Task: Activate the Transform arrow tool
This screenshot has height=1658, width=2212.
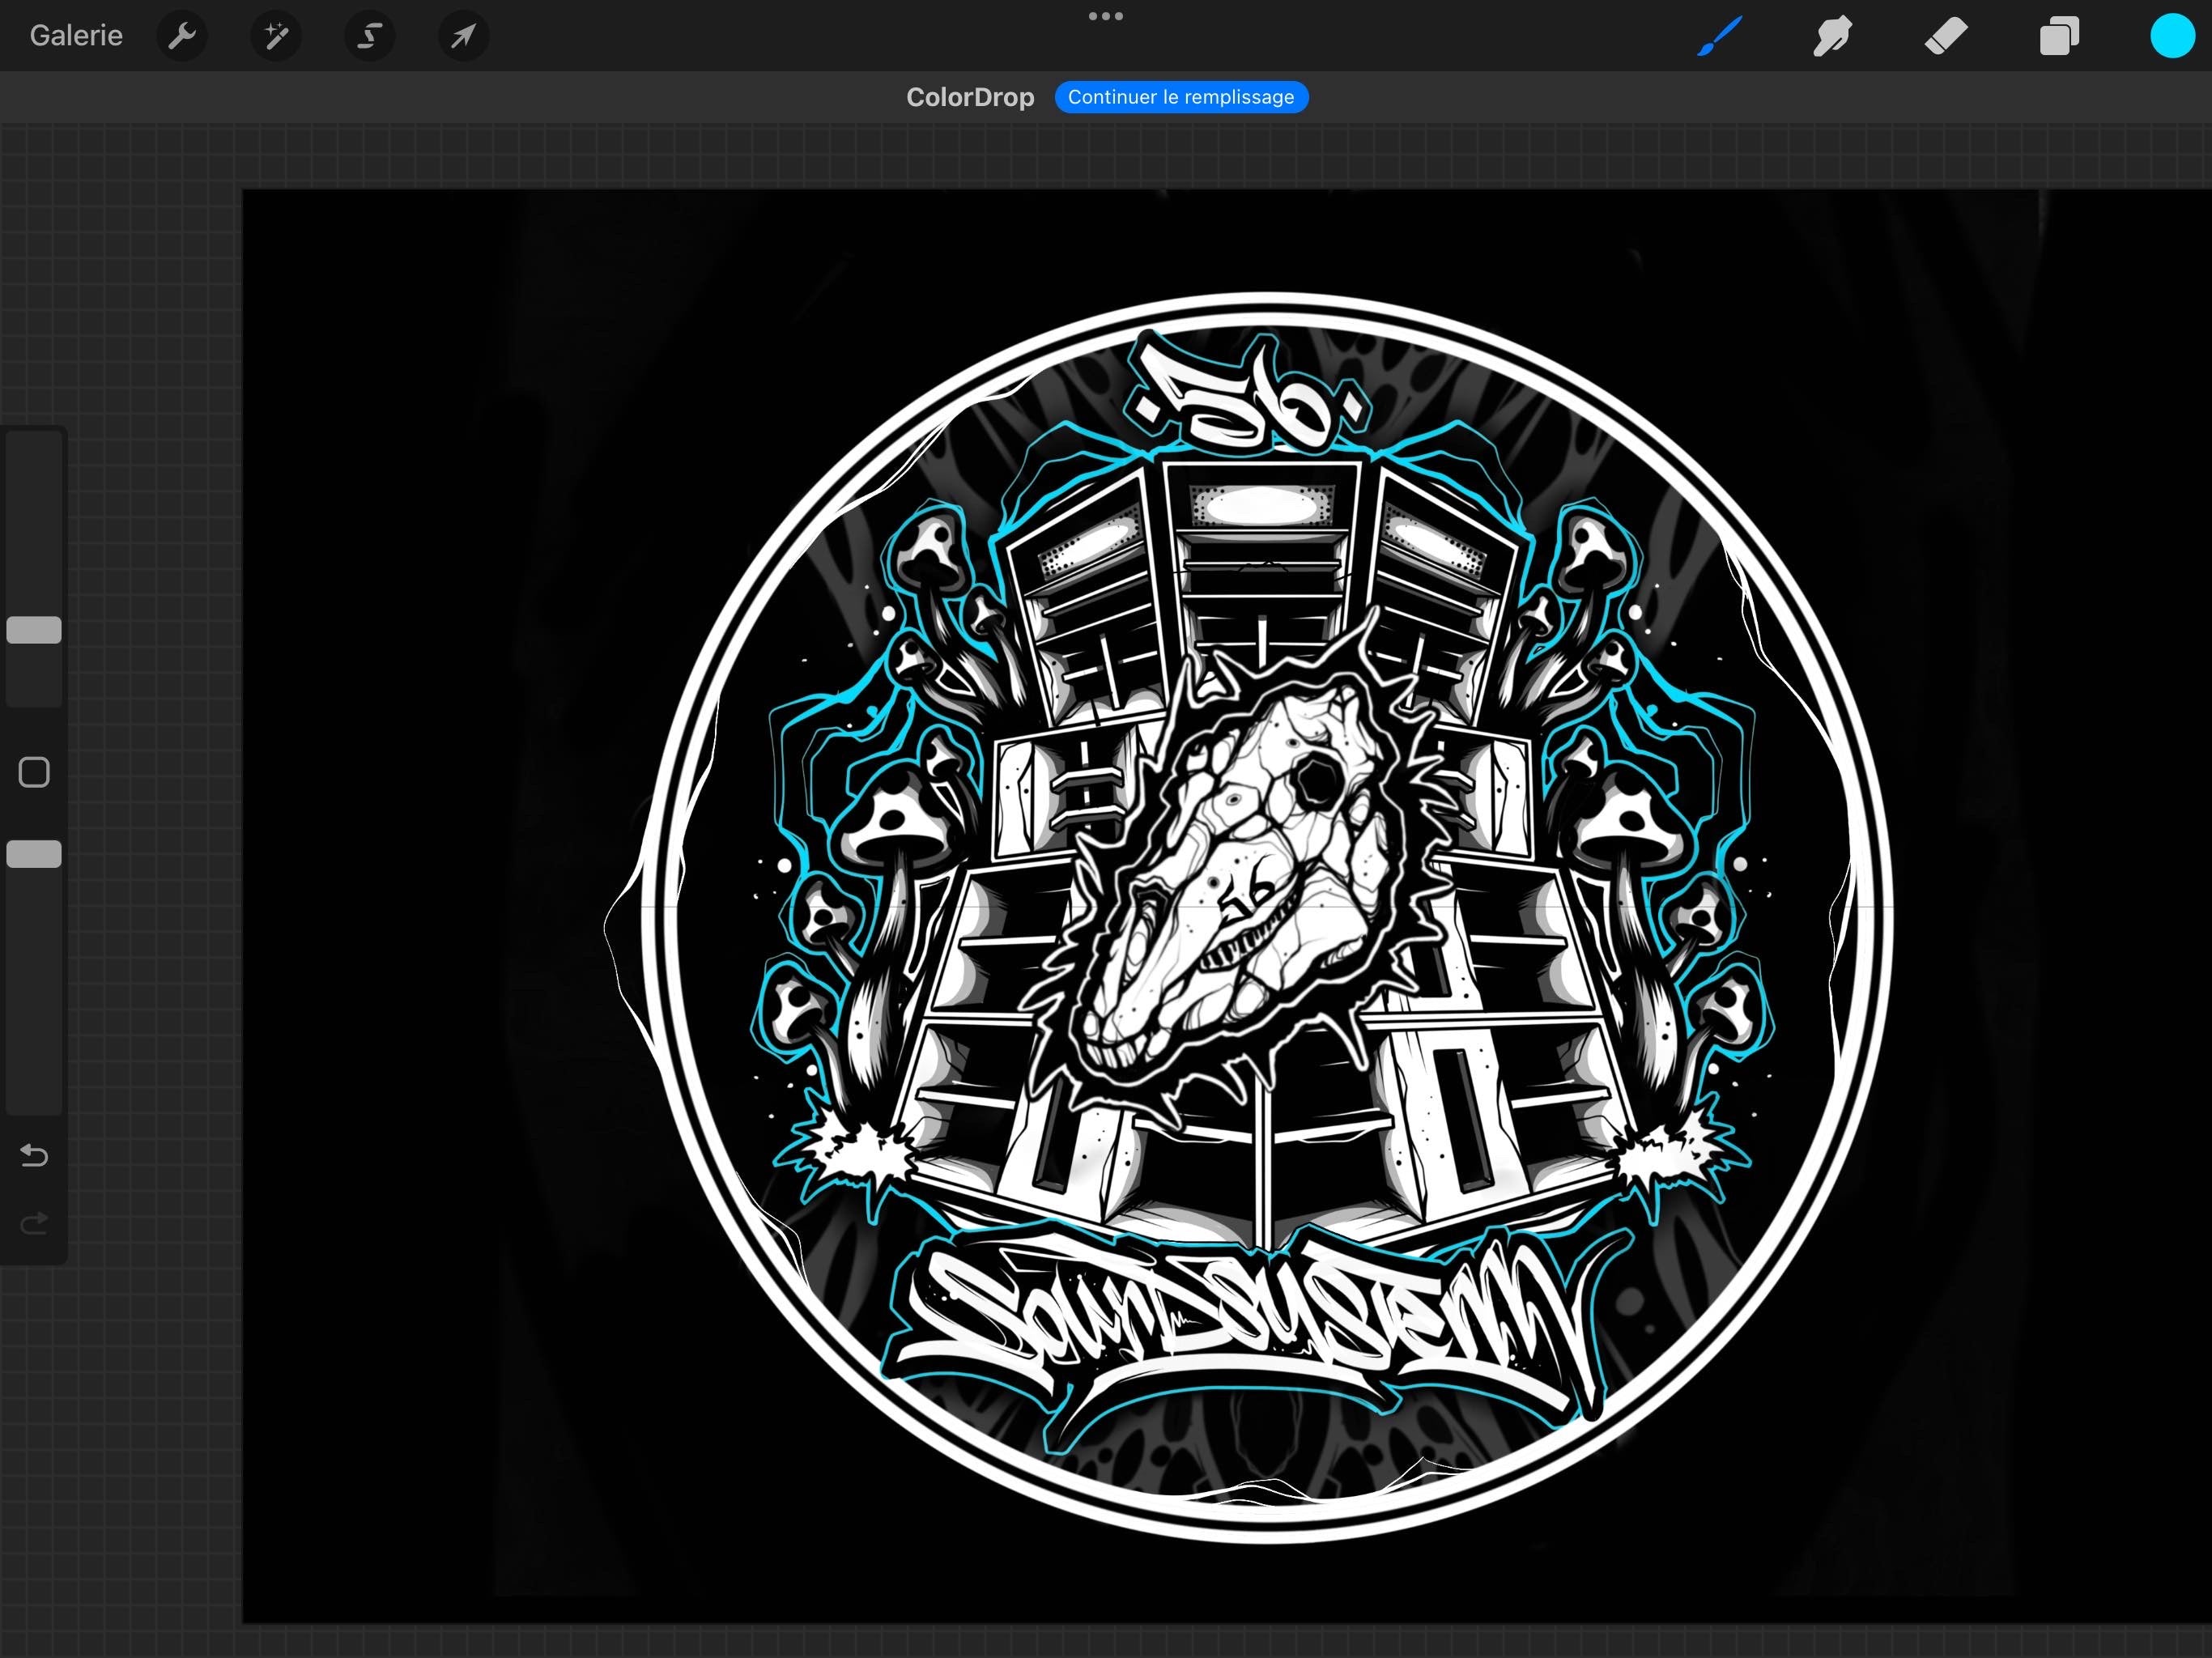Action: click(463, 37)
